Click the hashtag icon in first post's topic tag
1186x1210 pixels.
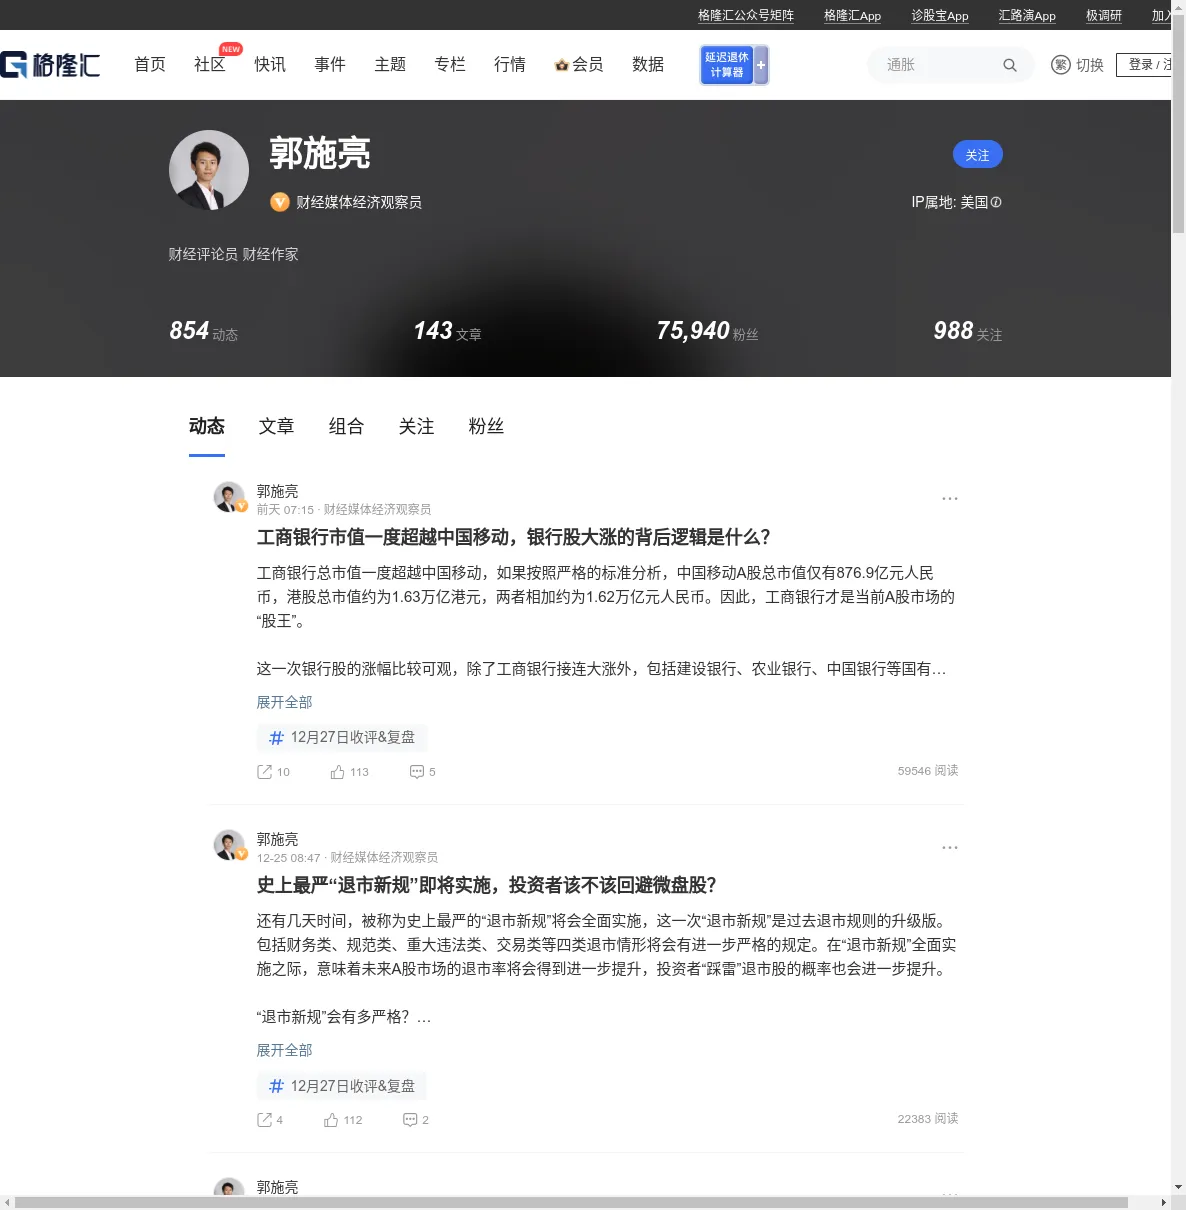[x=277, y=738]
